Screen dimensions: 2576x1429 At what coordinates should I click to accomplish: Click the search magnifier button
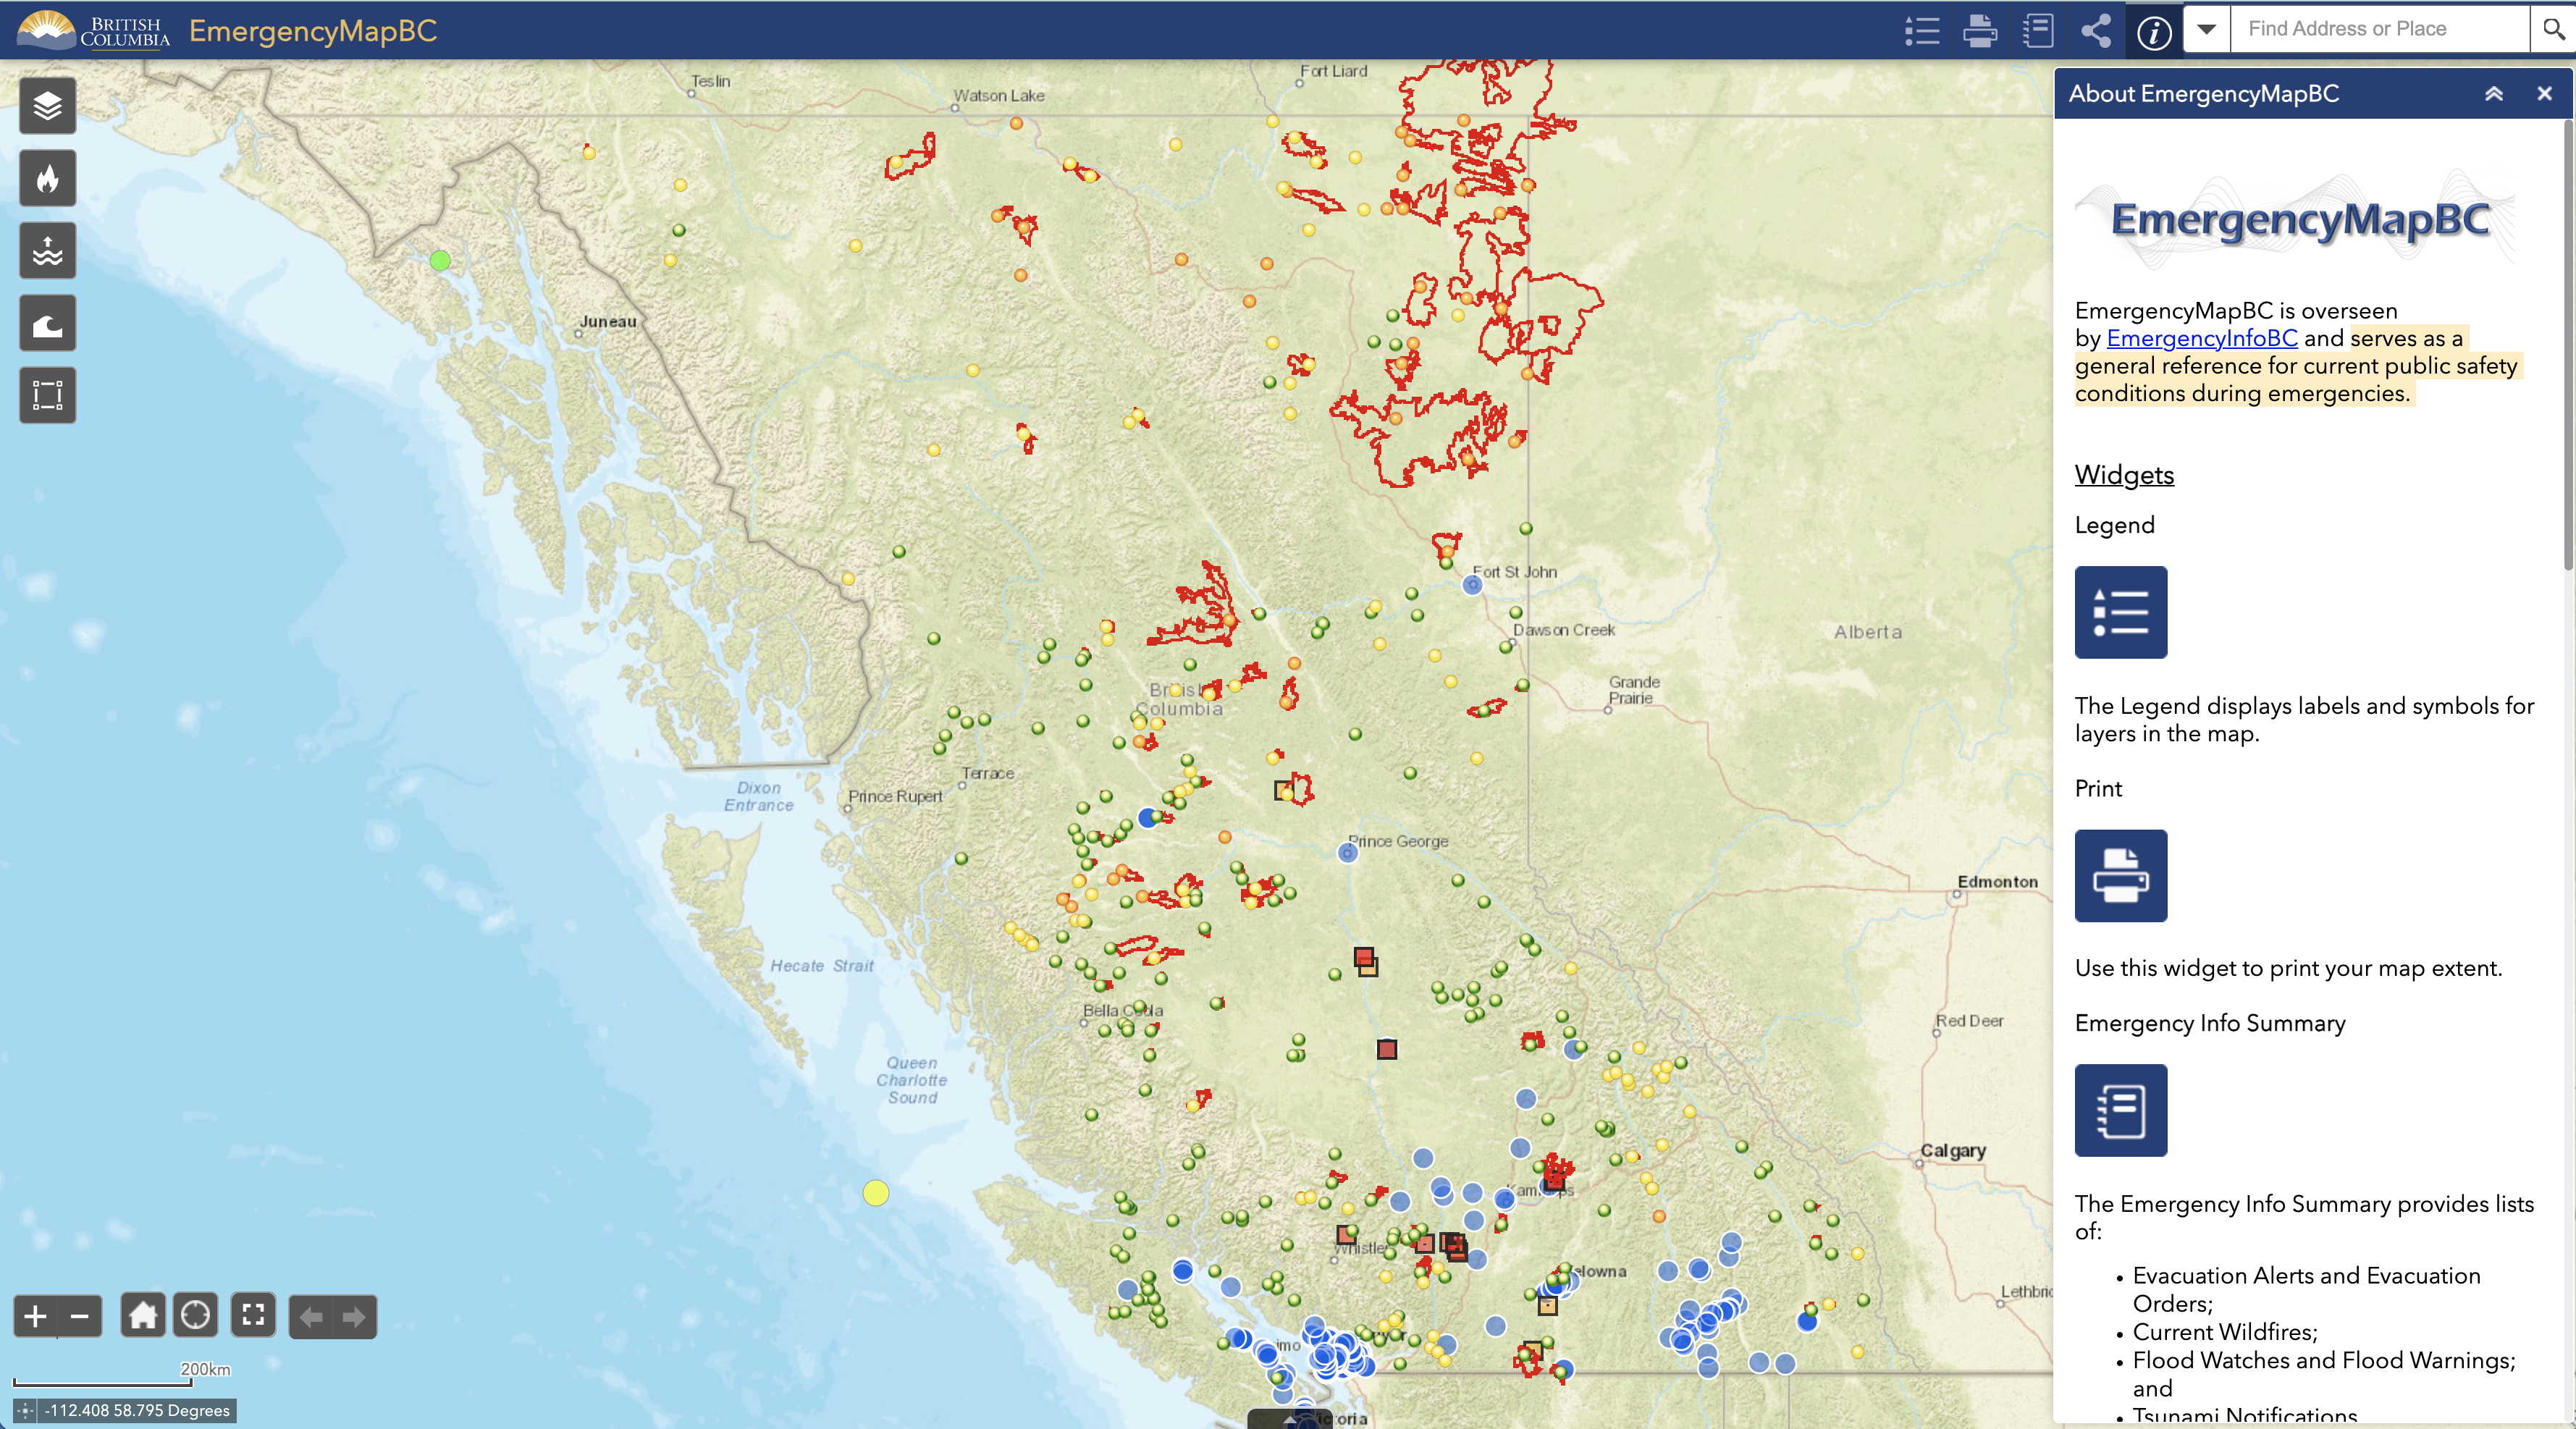point(2553,29)
